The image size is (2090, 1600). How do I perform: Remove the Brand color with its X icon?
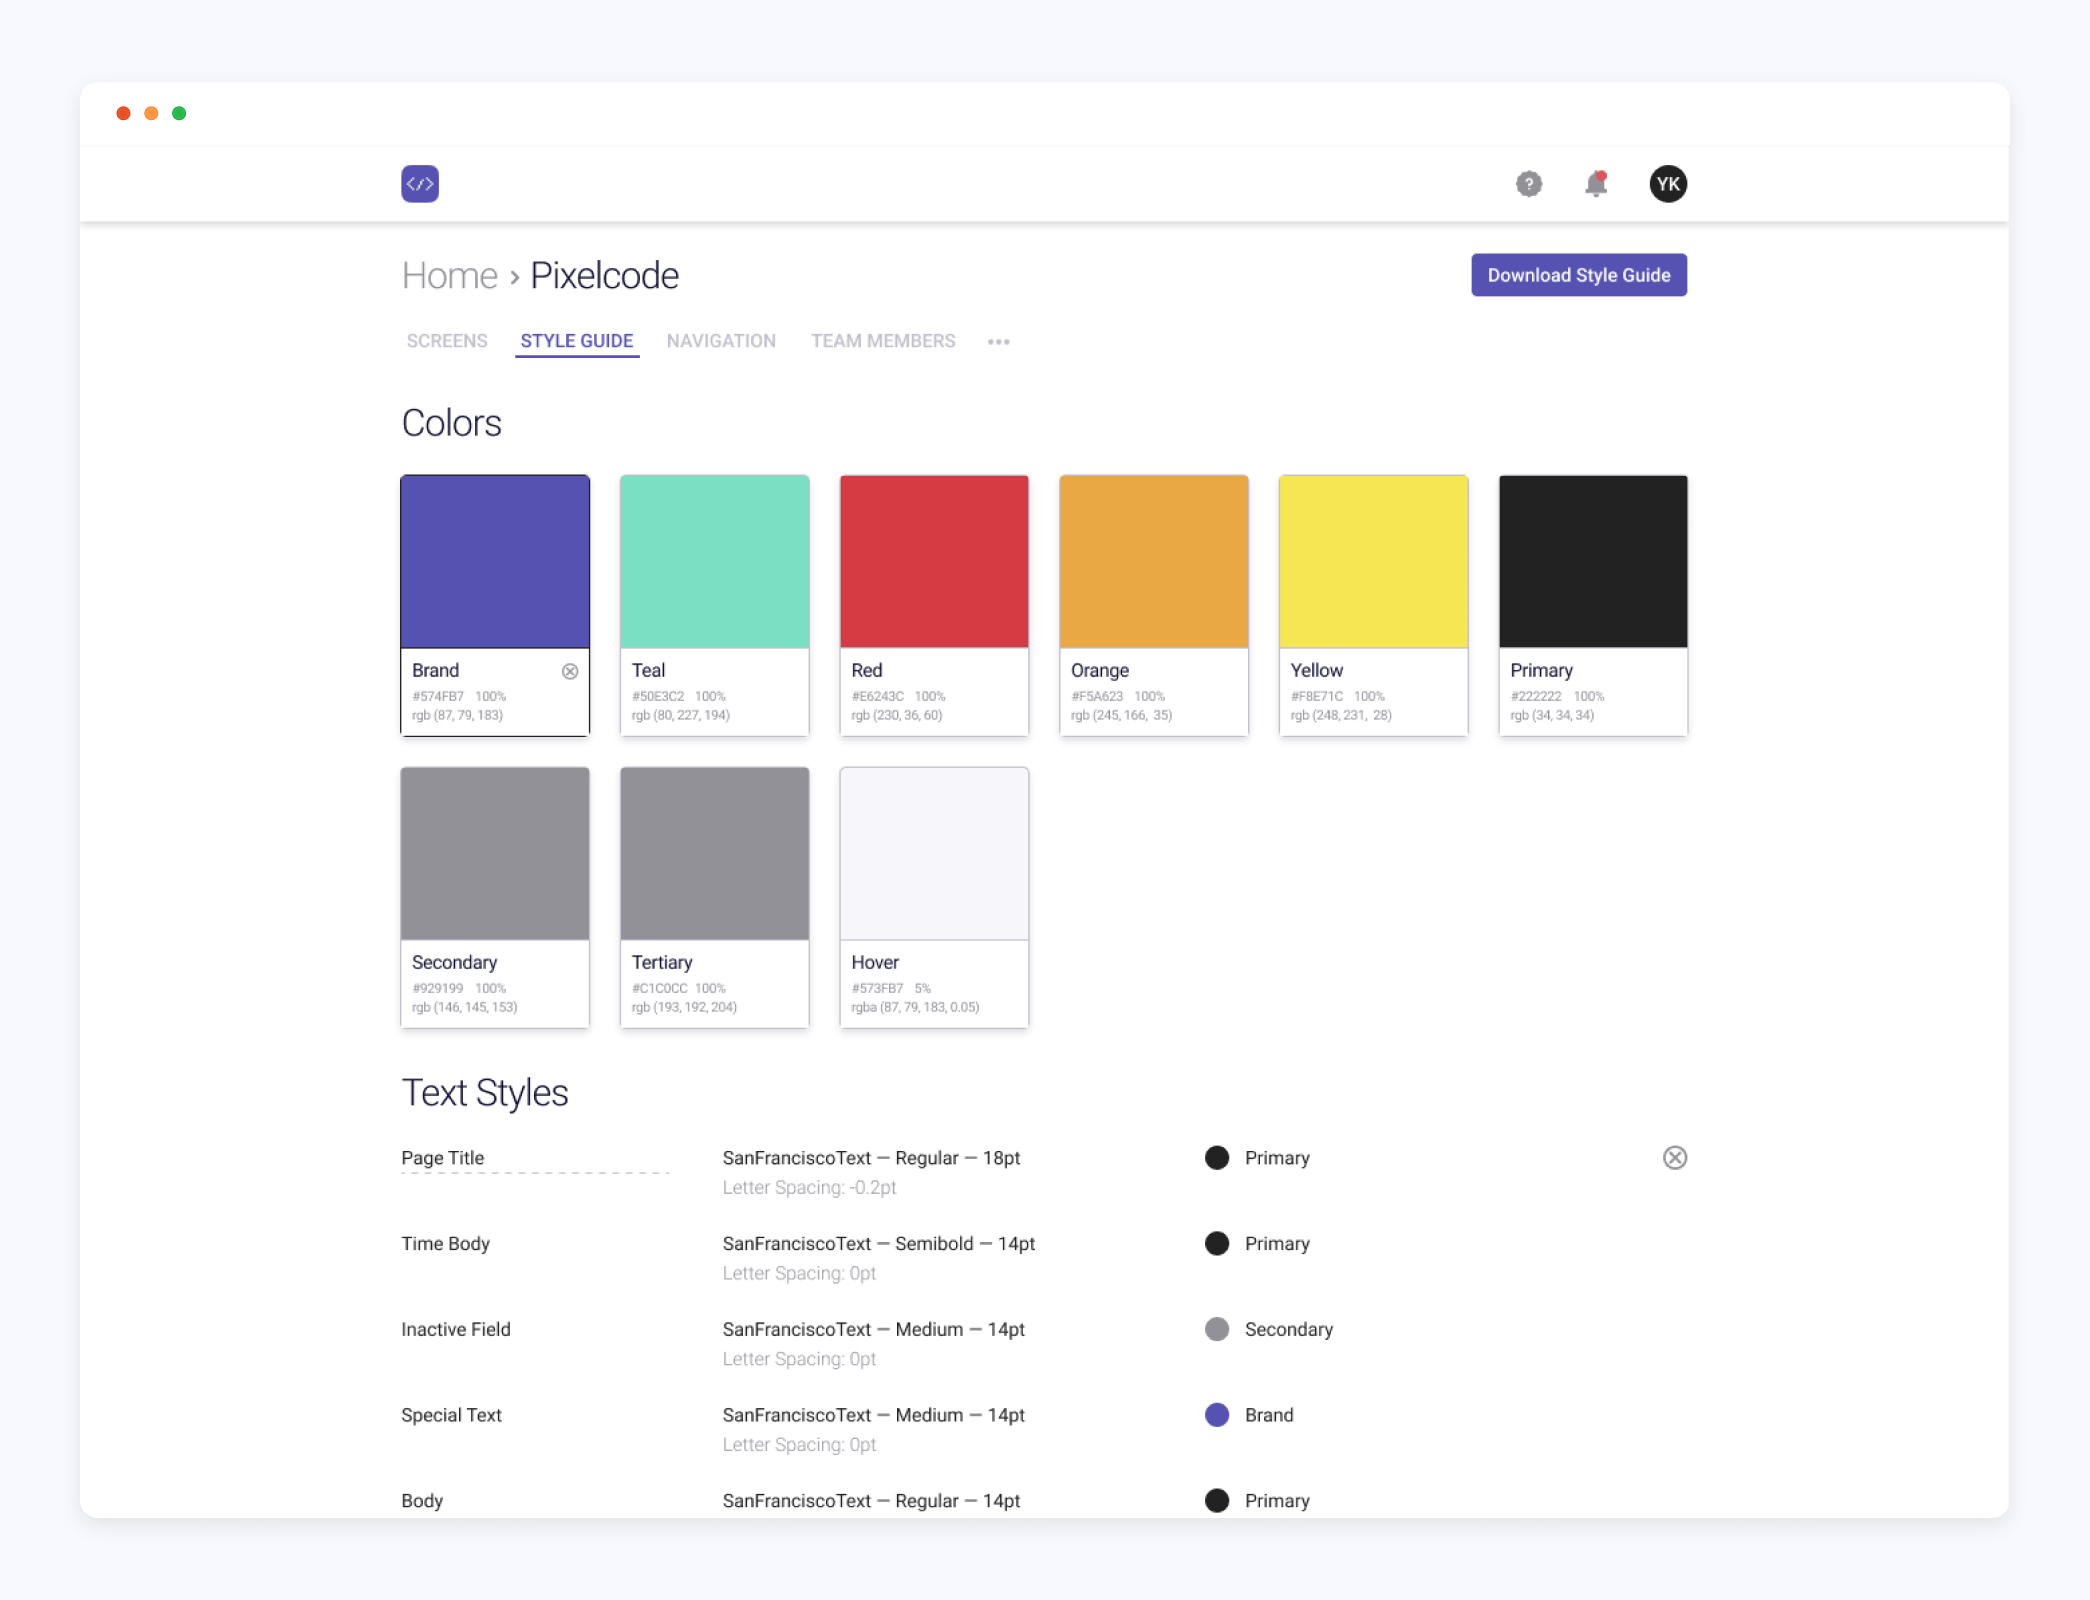click(570, 671)
